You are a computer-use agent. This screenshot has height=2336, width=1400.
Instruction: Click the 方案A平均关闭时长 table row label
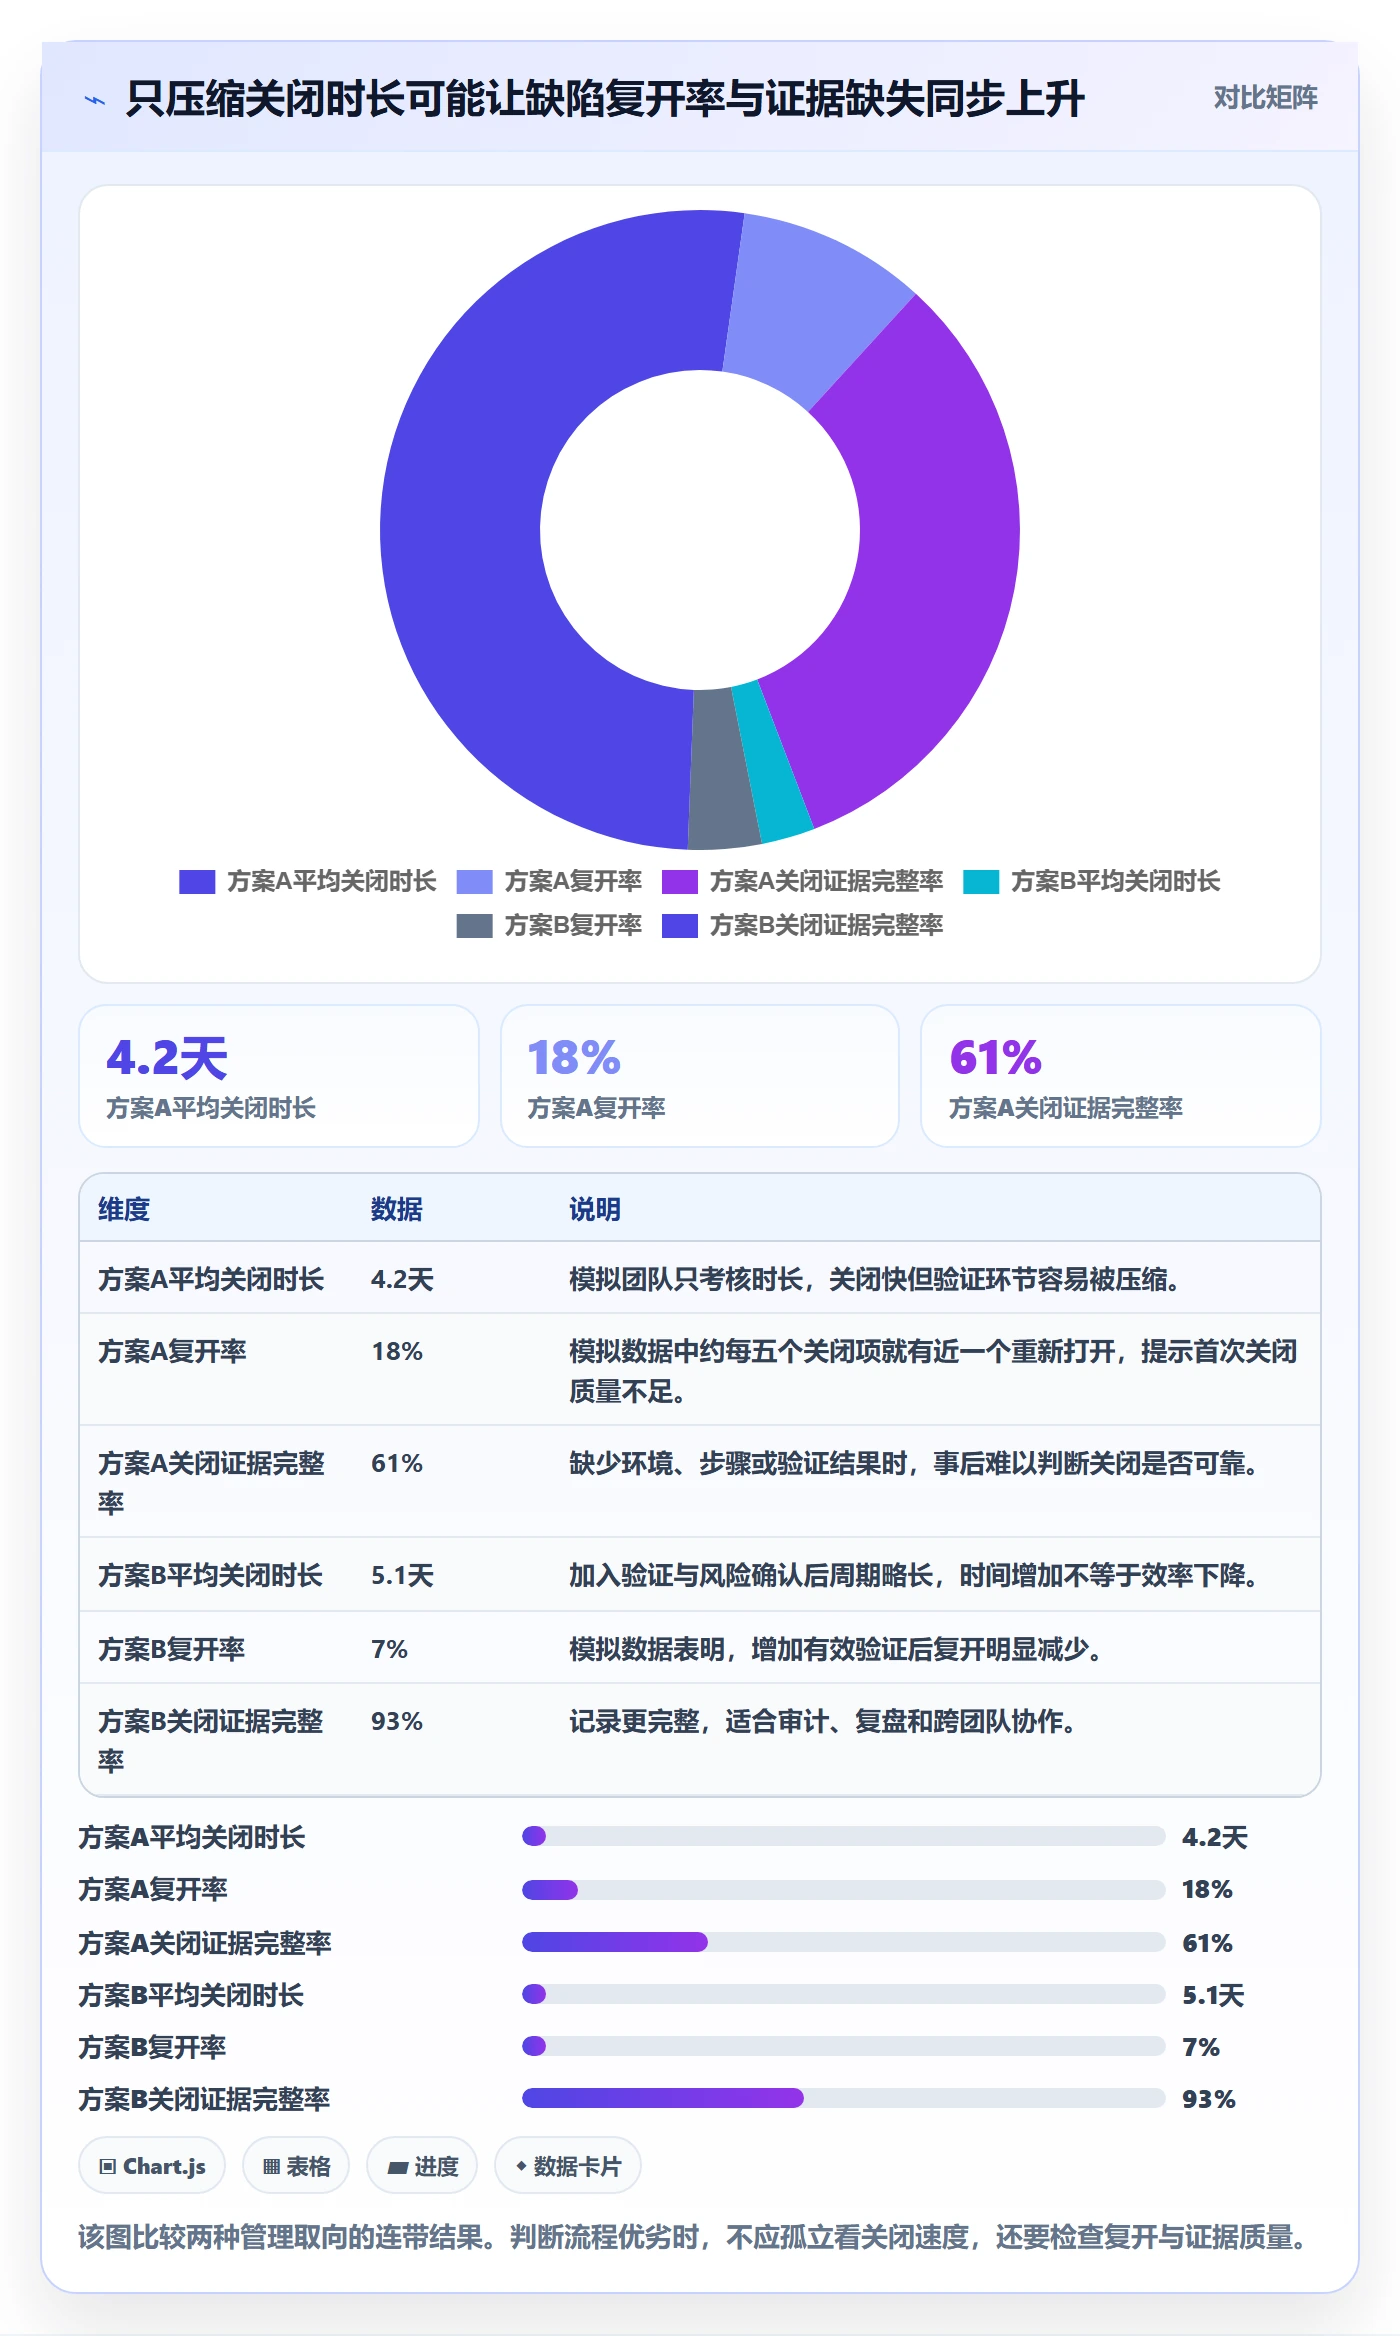[x=211, y=1279]
